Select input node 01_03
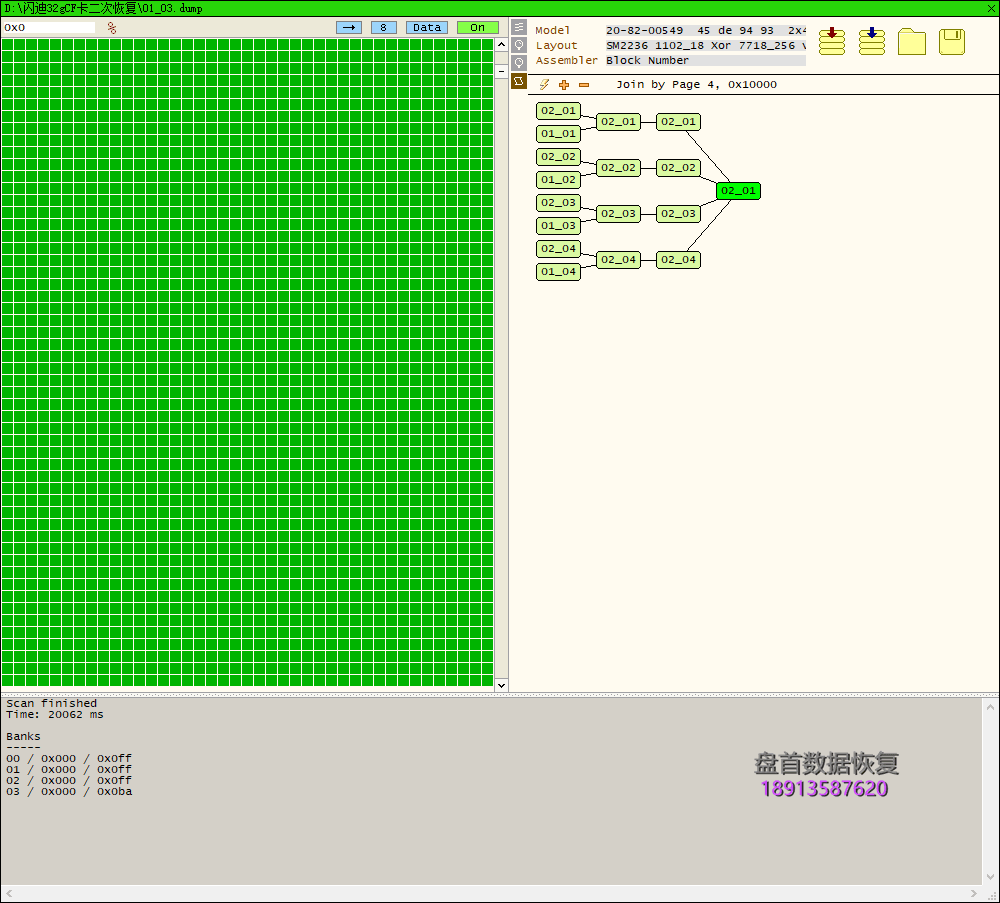1000x903 pixels. click(x=558, y=225)
